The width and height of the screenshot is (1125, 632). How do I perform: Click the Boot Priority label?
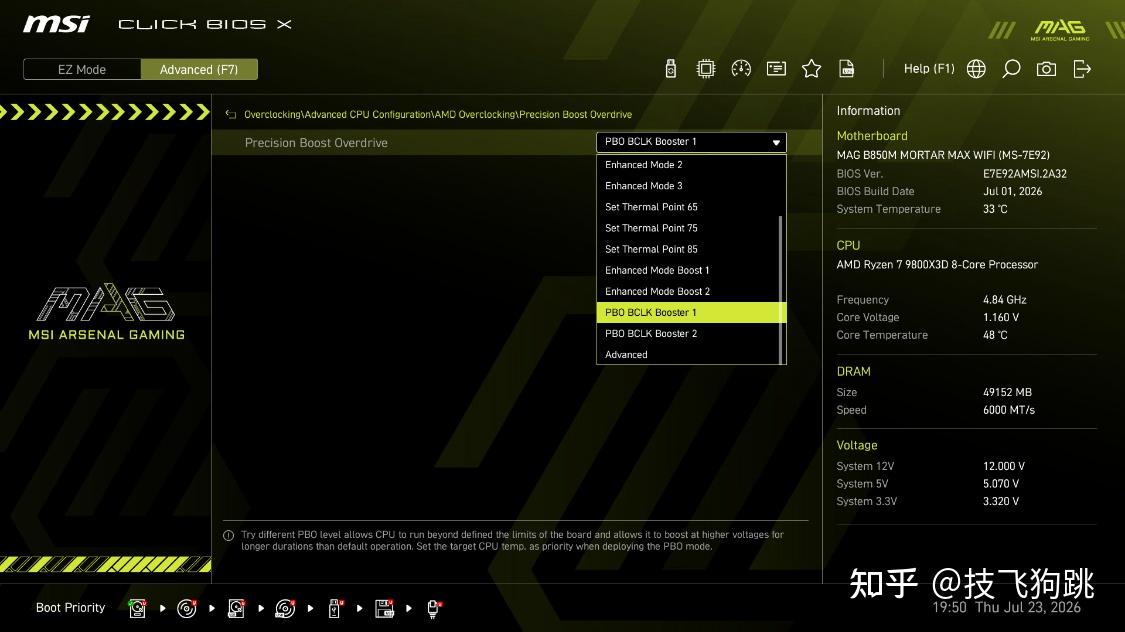click(70, 608)
